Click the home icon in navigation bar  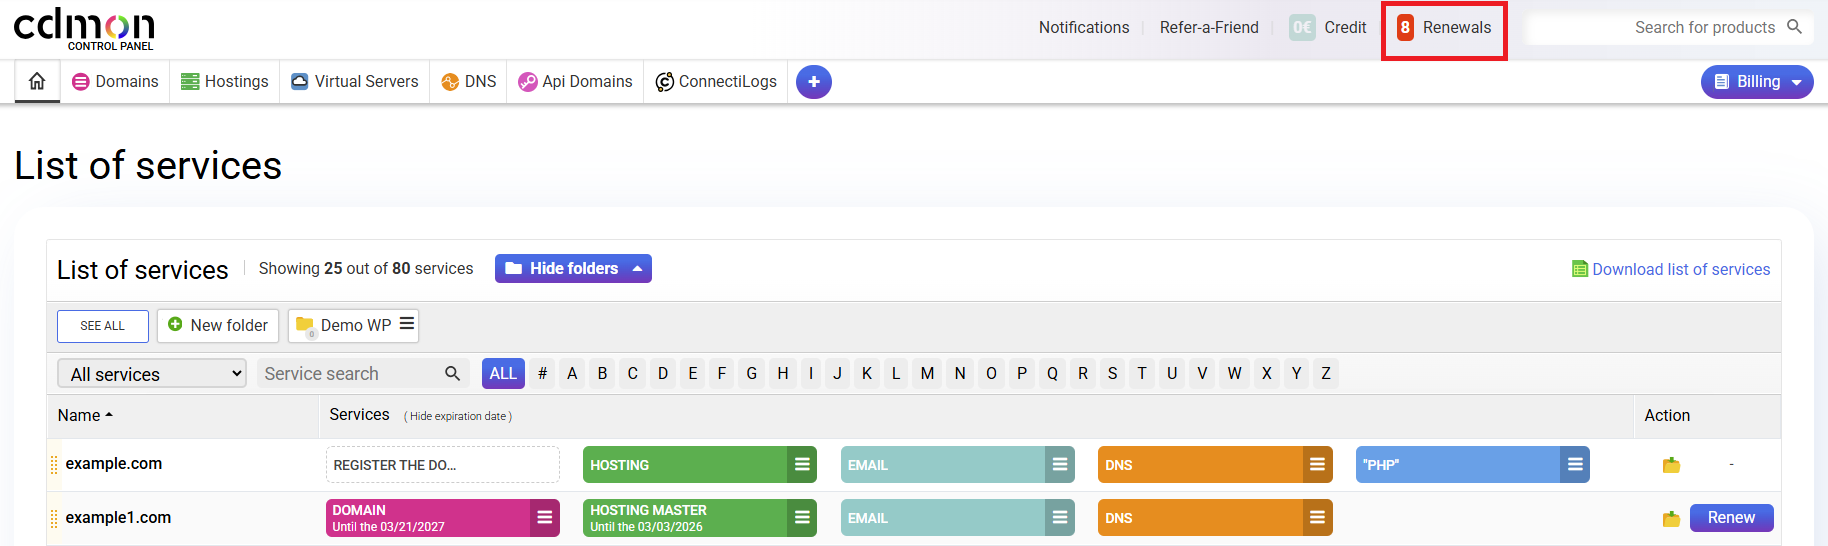(37, 81)
